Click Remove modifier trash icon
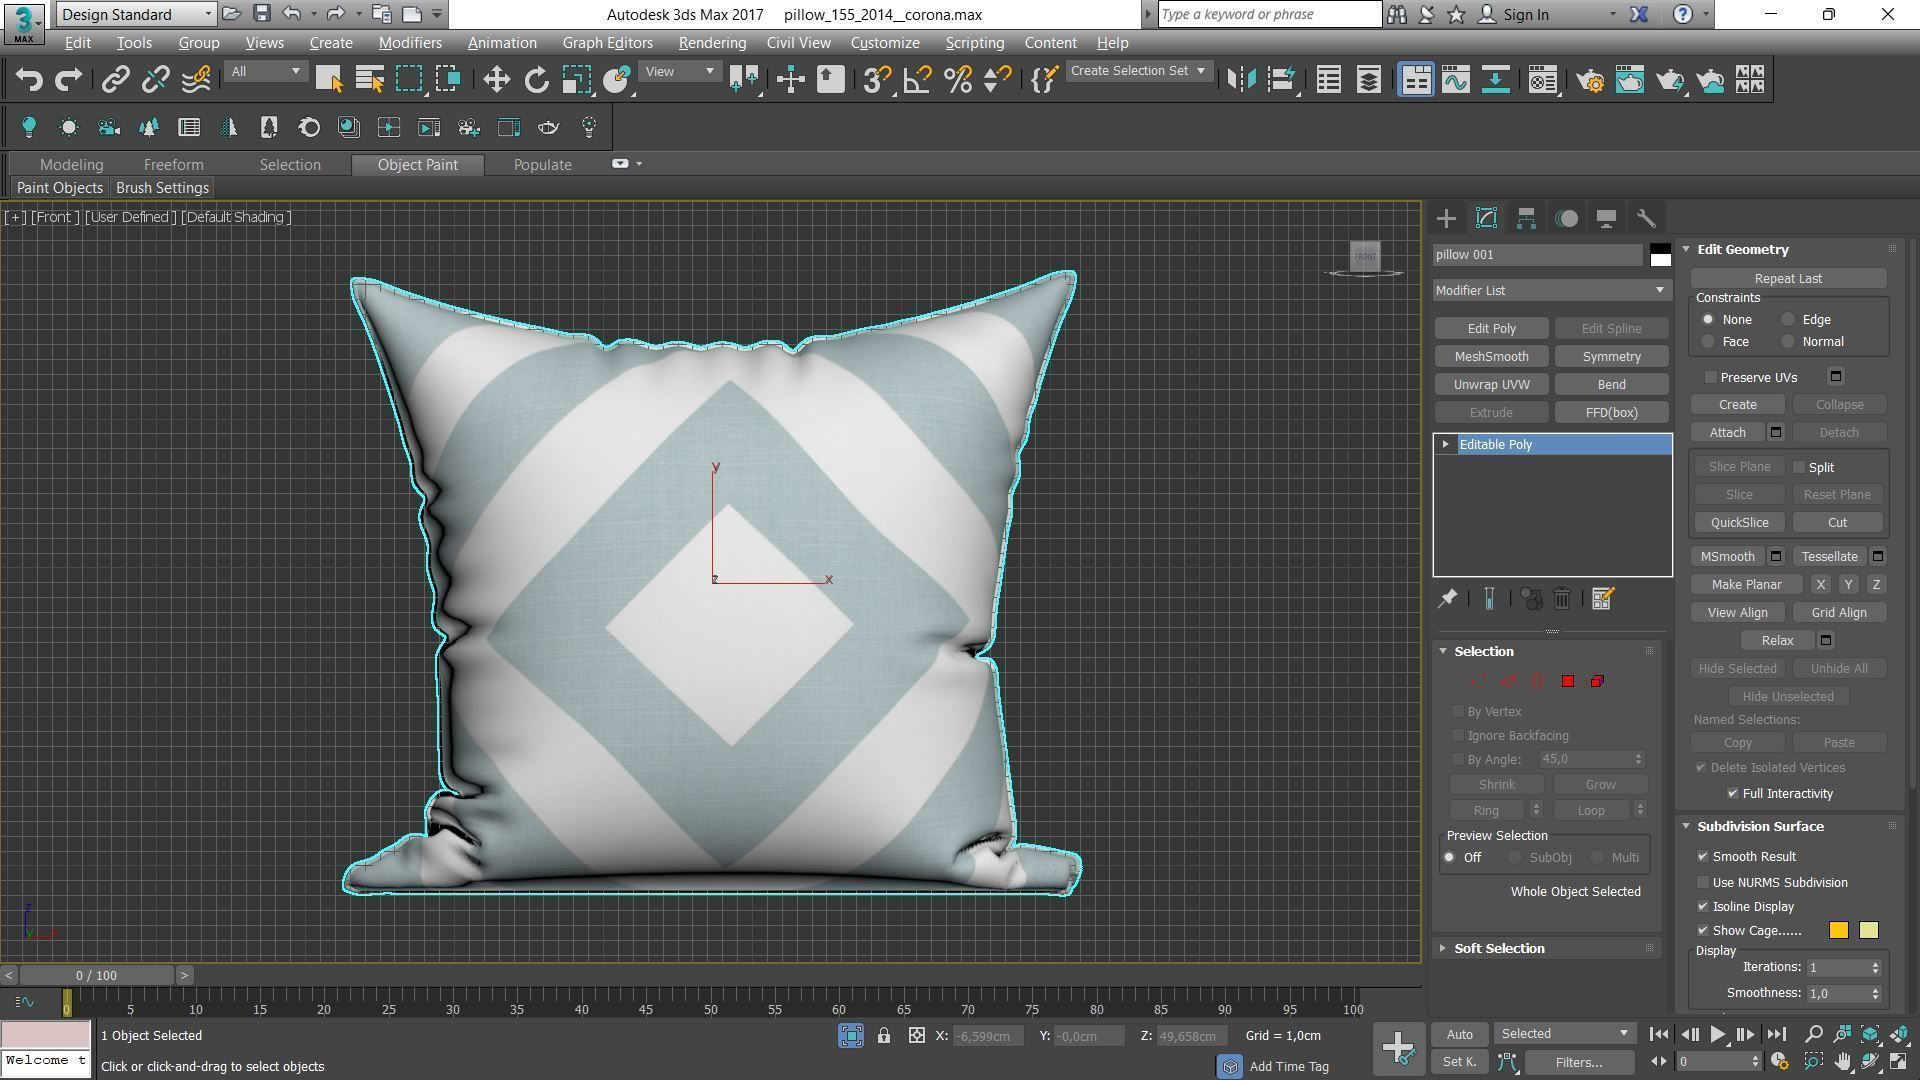1920x1080 pixels. [x=1562, y=599]
